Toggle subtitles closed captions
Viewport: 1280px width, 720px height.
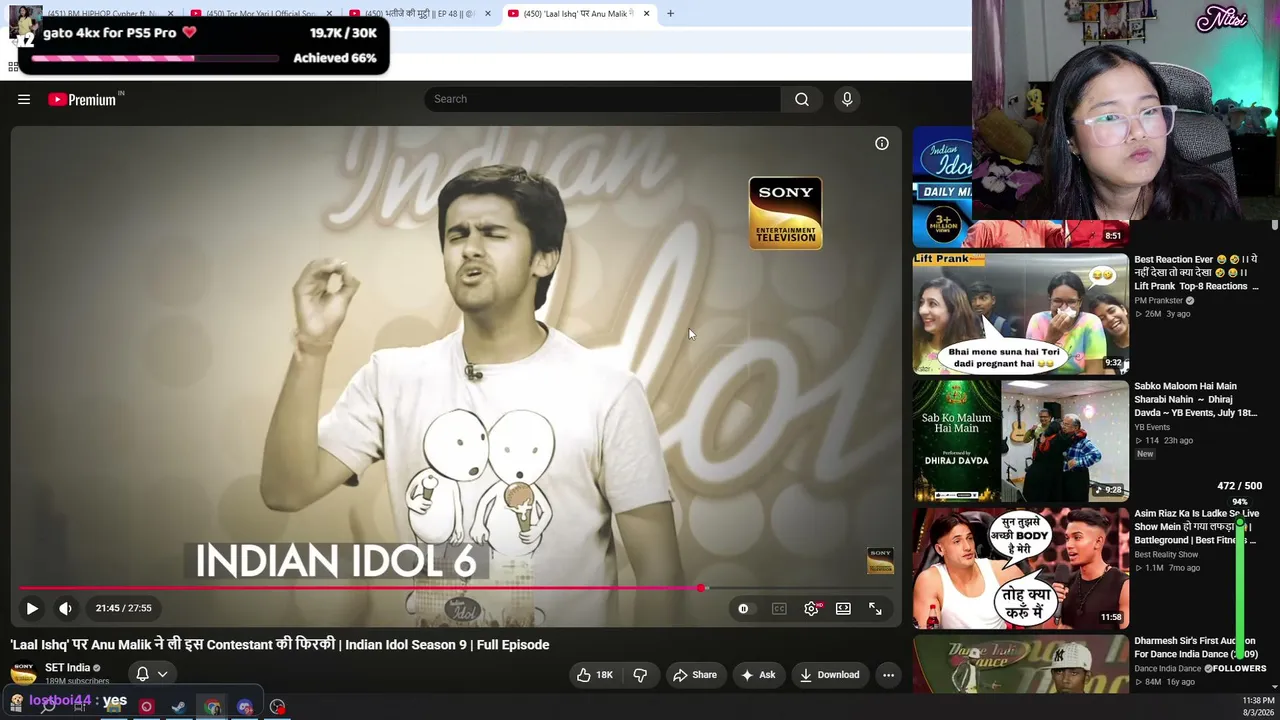click(779, 608)
